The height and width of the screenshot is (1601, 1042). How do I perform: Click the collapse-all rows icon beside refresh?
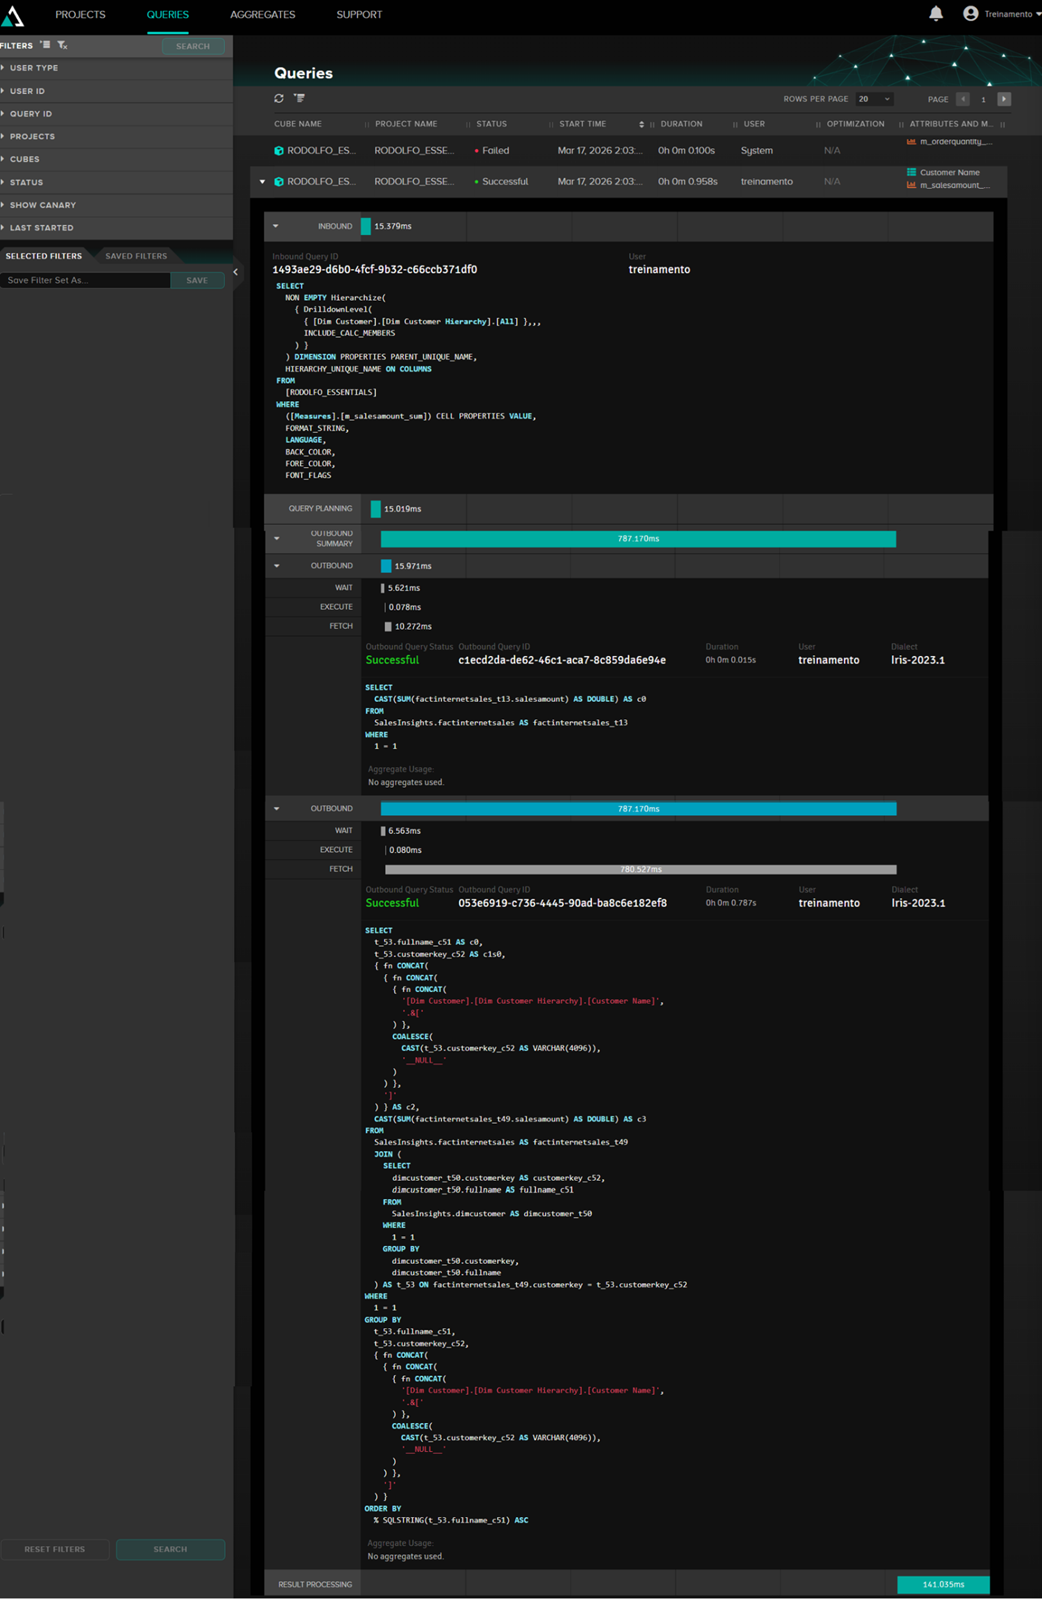point(299,98)
